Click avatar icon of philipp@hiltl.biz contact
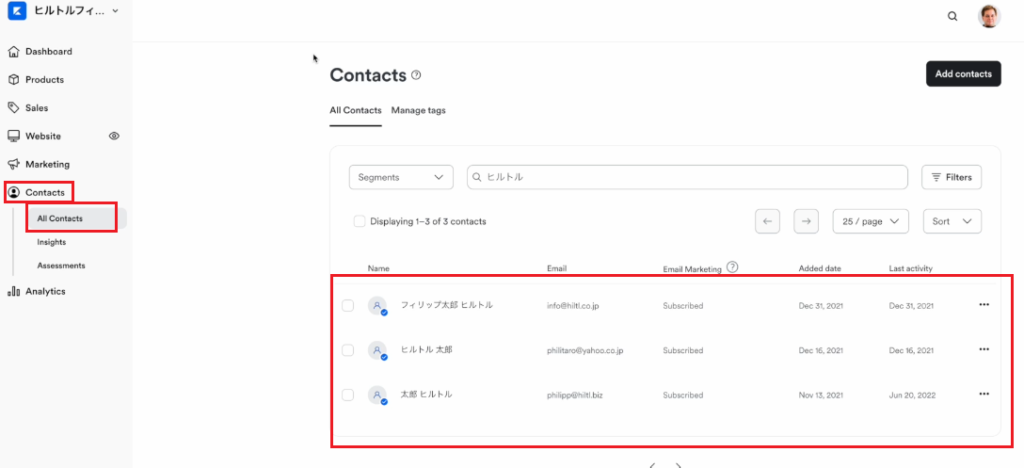Viewport: 1024px width, 468px height. click(377, 395)
